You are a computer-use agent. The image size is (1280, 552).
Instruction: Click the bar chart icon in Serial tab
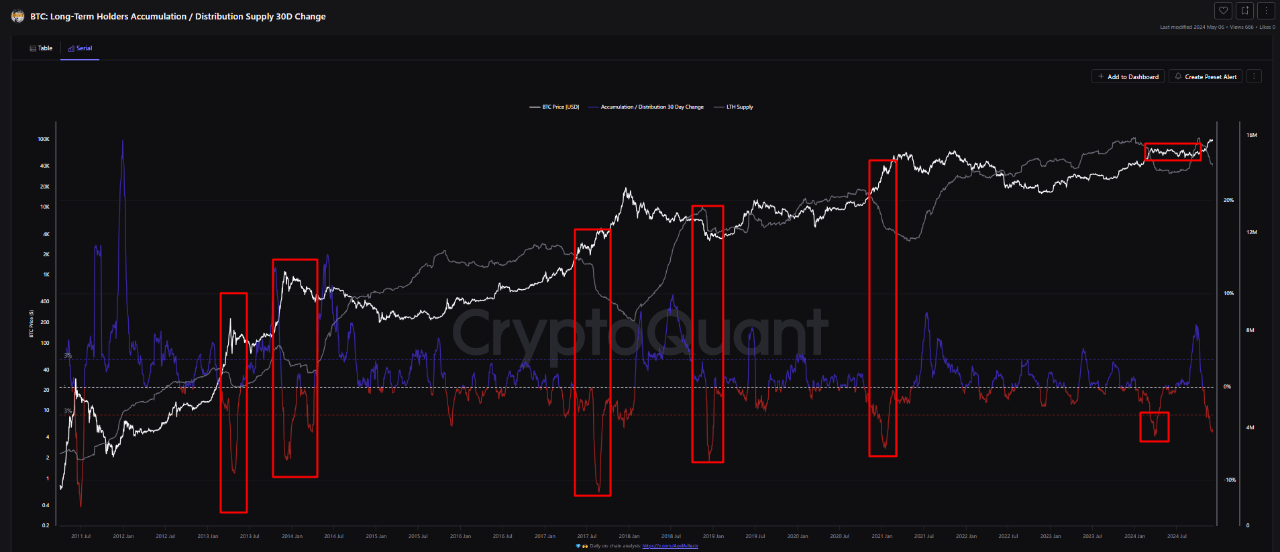71,48
